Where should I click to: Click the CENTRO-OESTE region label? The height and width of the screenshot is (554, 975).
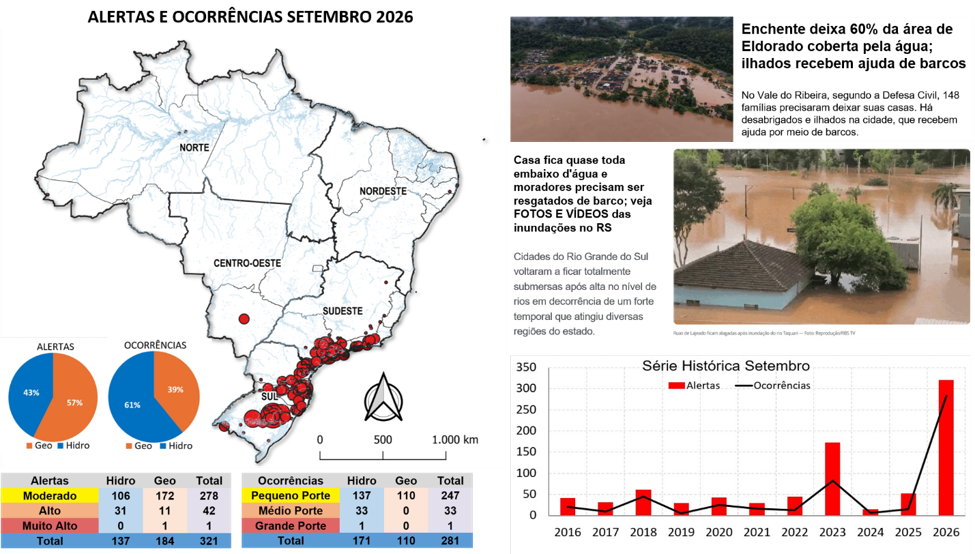click(247, 263)
